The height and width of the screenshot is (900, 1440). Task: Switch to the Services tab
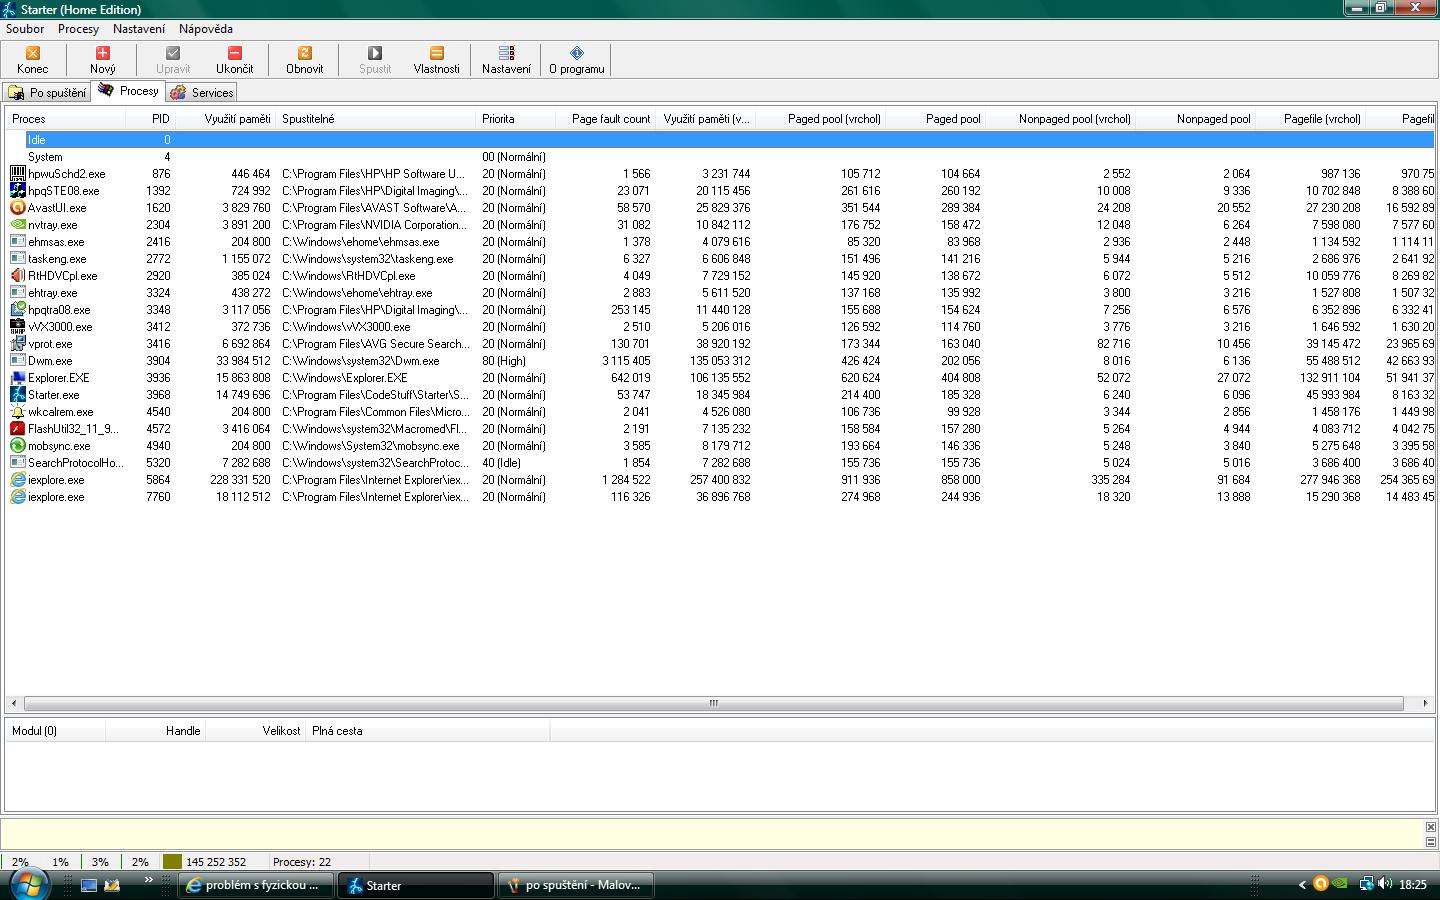[201, 92]
